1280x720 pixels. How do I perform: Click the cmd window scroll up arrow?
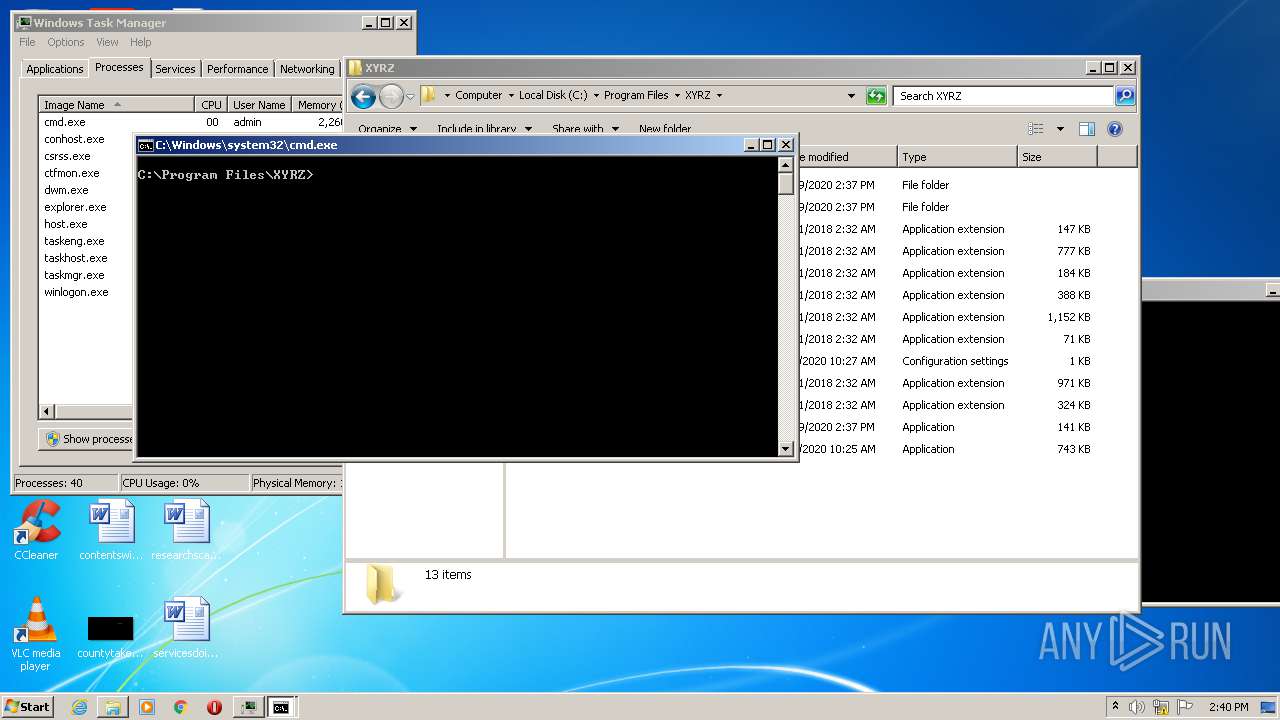click(x=785, y=165)
